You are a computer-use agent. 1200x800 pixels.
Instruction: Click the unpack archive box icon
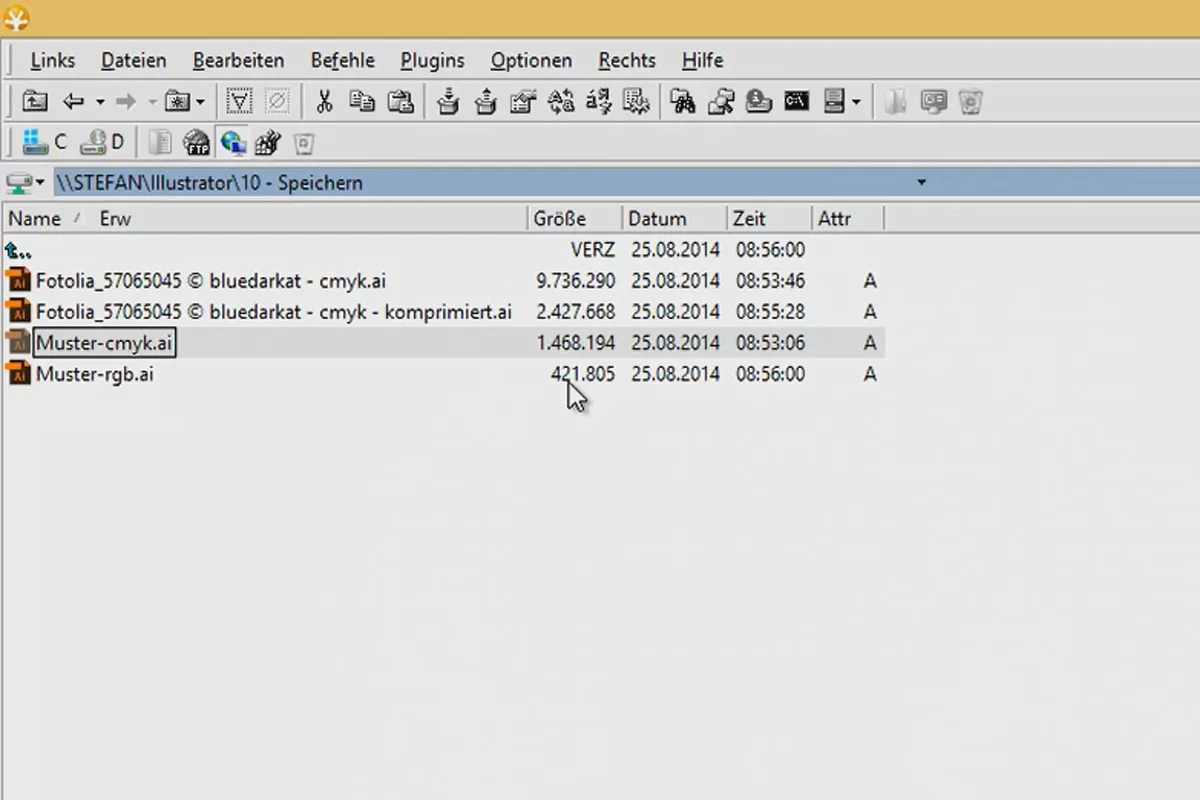[x=485, y=101]
